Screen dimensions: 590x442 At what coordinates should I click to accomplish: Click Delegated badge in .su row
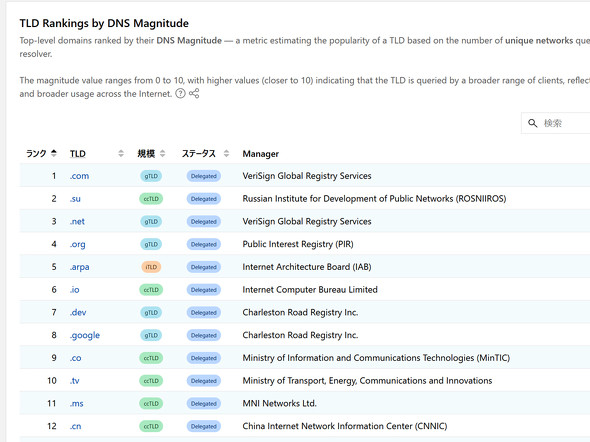tap(204, 199)
